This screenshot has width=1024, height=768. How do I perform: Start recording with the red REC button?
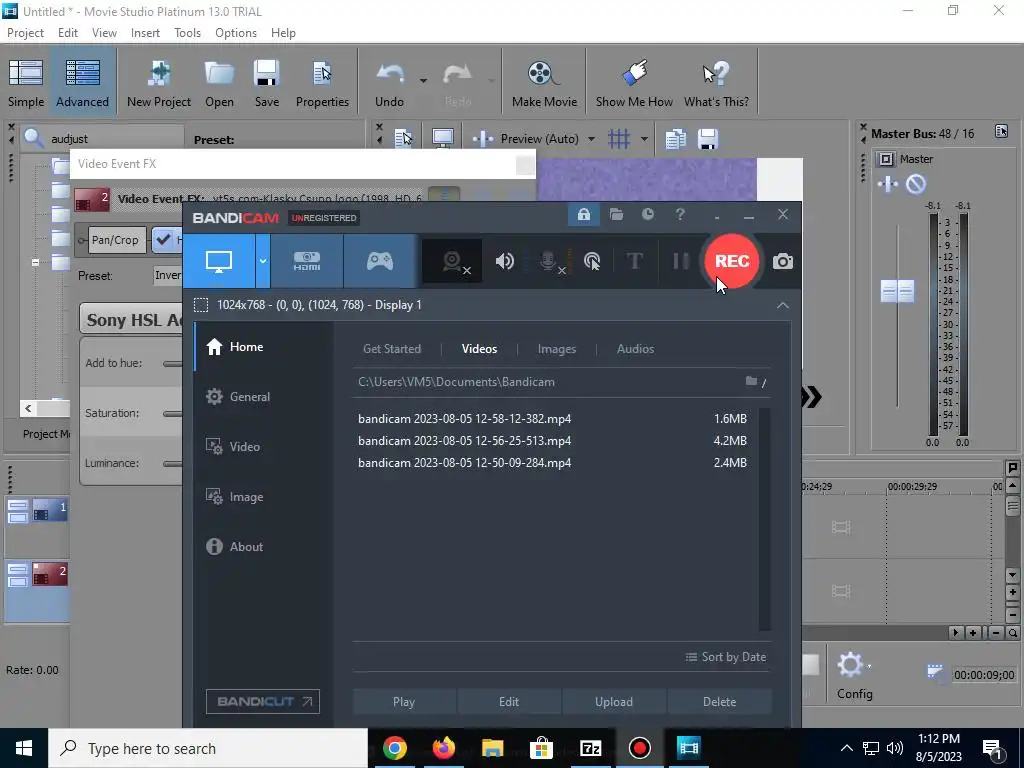coord(731,261)
